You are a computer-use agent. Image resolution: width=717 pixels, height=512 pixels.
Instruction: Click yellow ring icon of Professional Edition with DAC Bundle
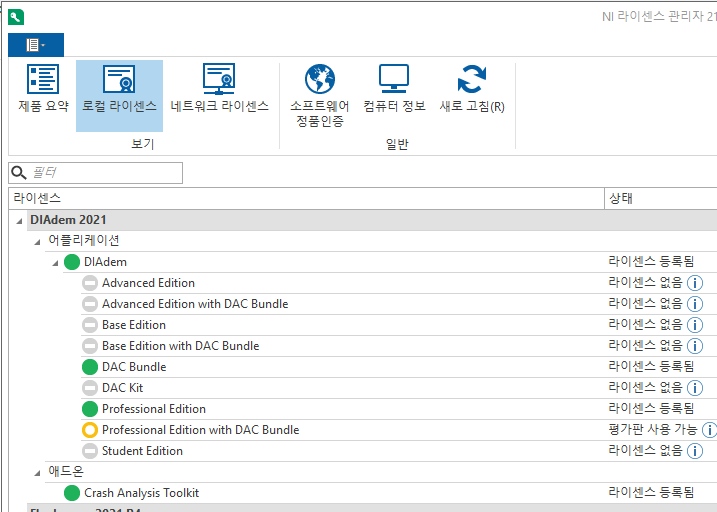90,430
